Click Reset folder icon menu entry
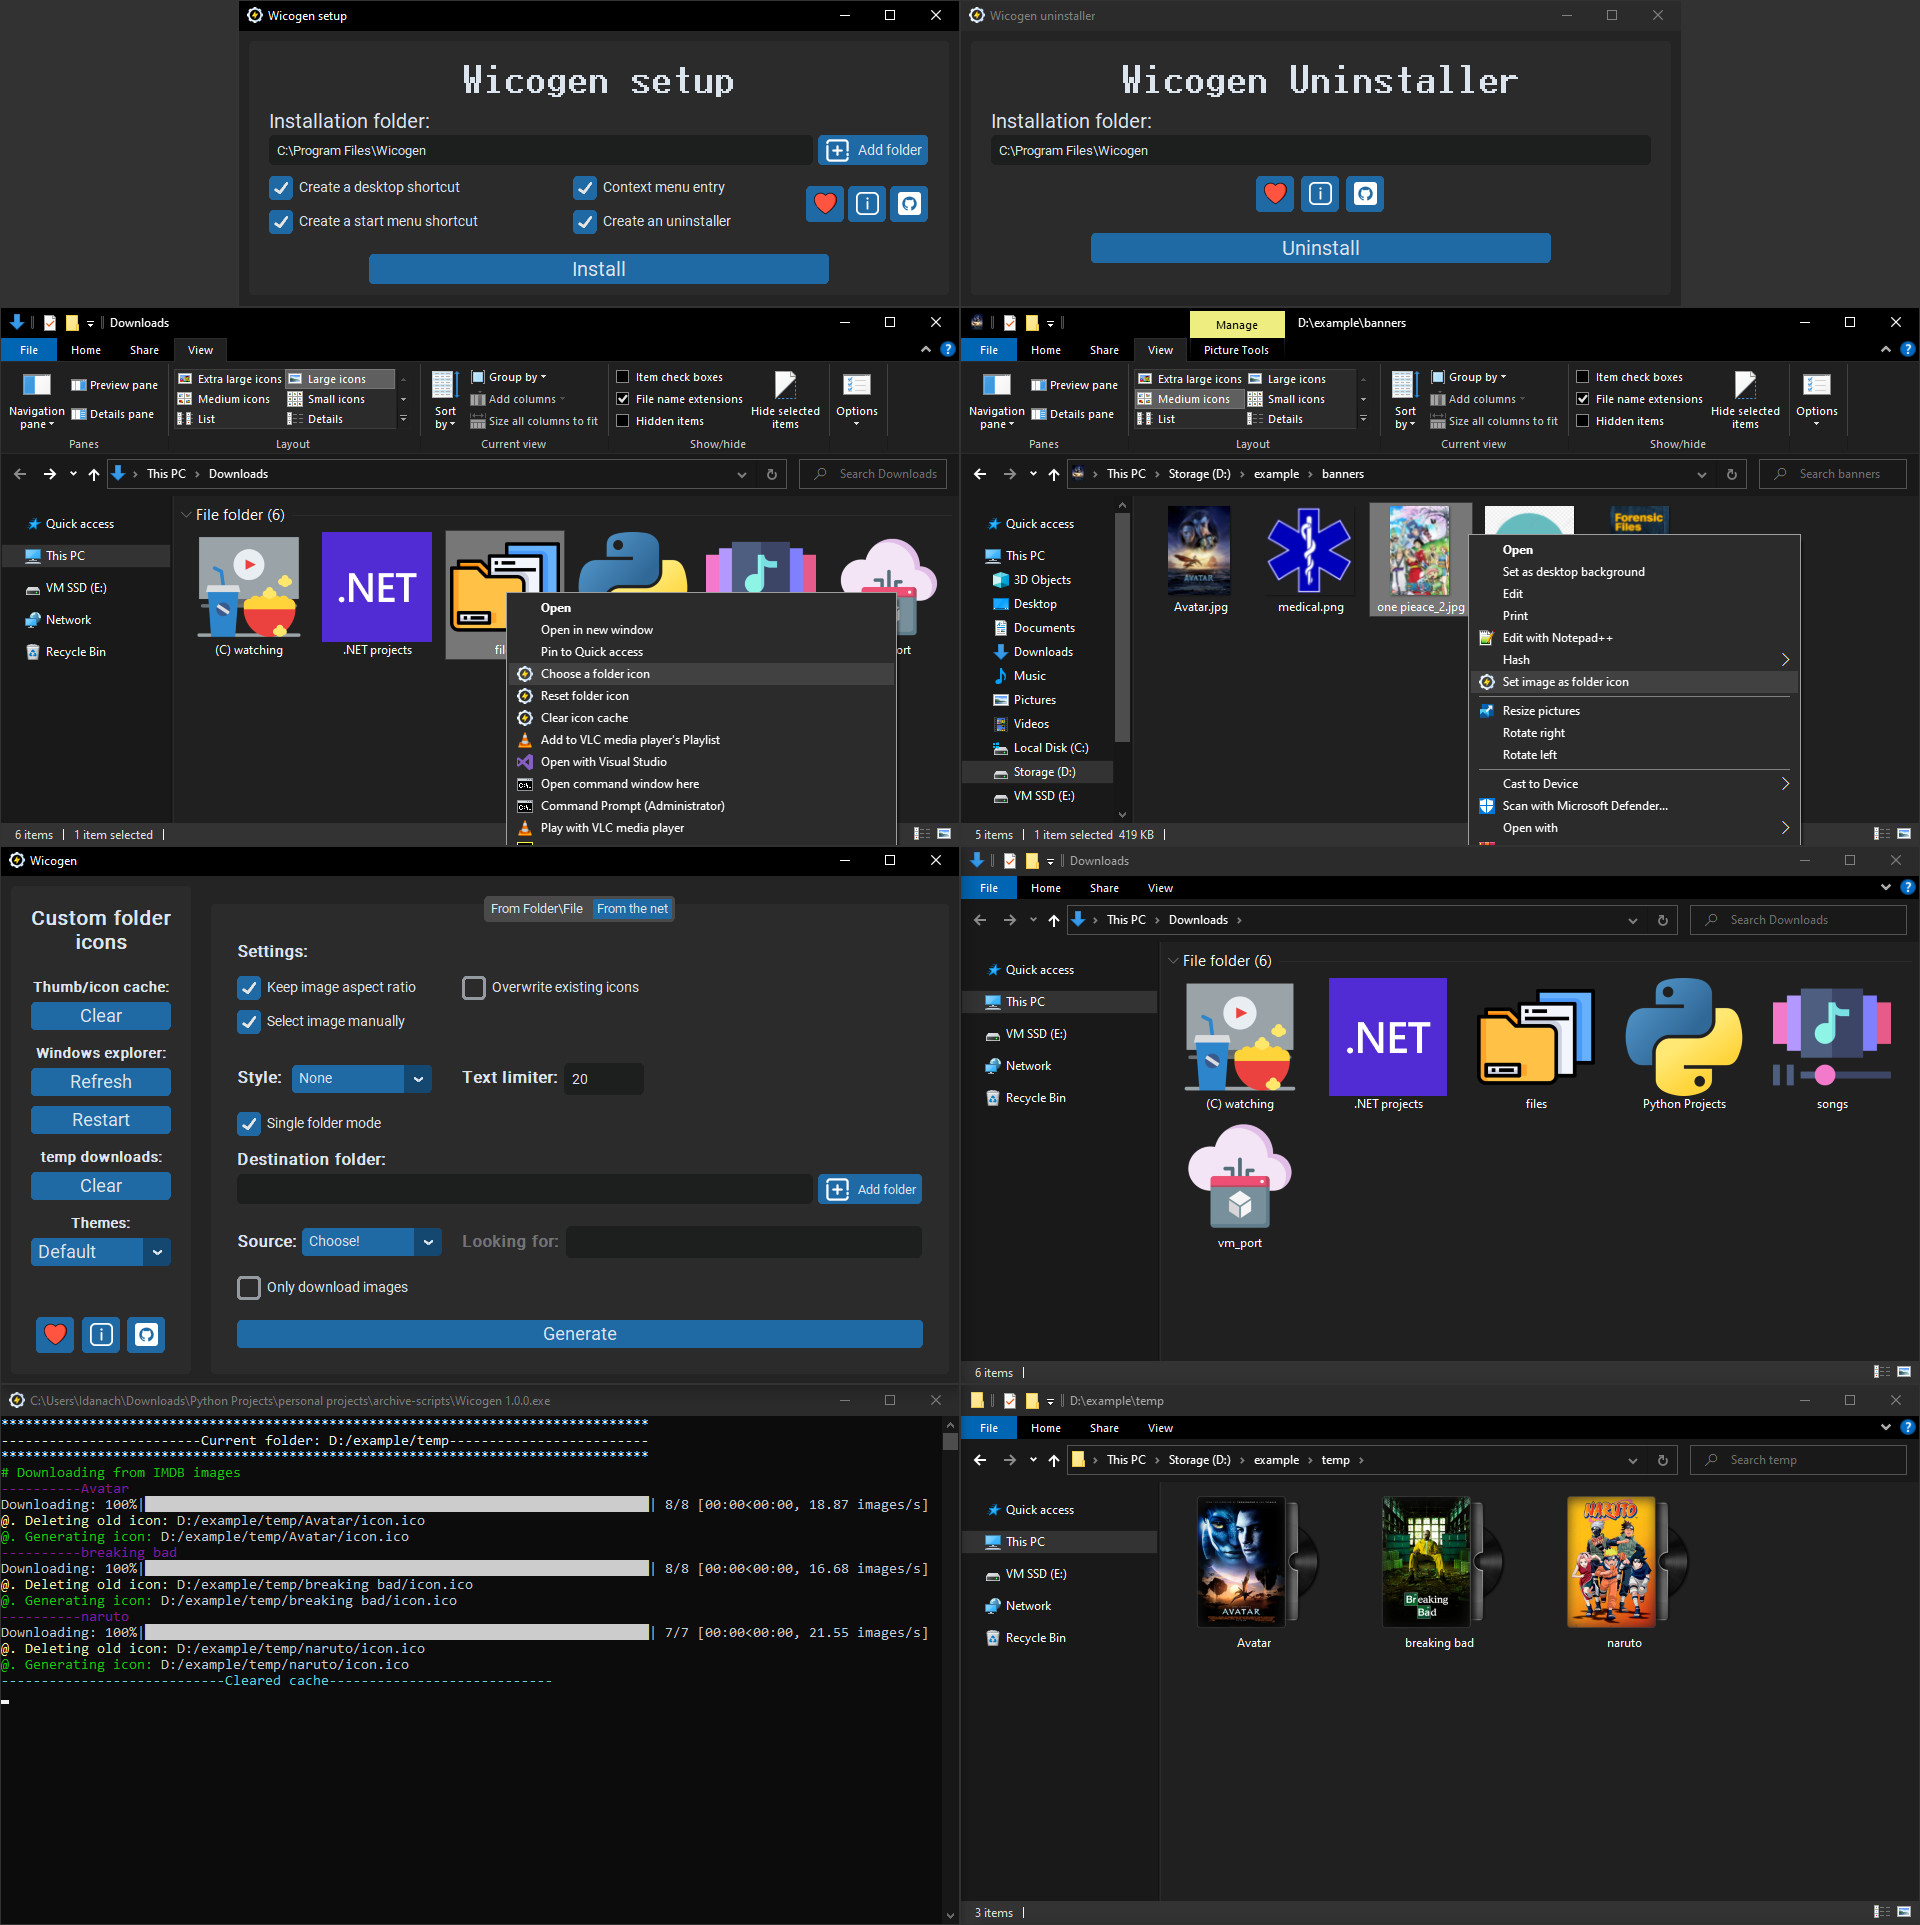The image size is (1920, 1925). coord(701,696)
